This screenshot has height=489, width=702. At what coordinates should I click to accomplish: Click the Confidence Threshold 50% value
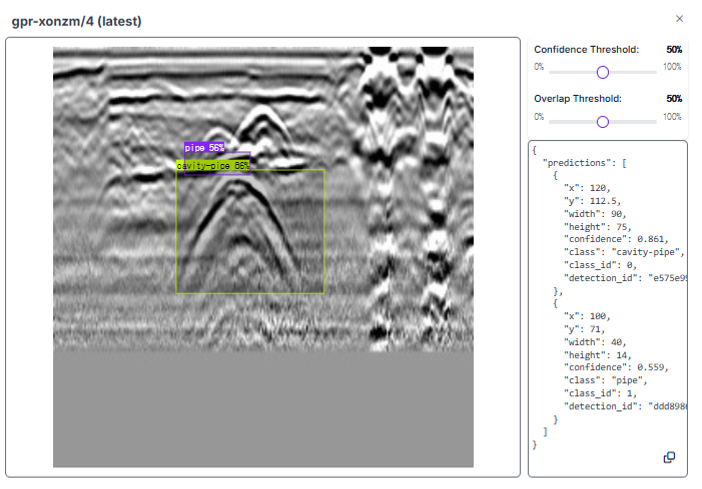(x=674, y=49)
